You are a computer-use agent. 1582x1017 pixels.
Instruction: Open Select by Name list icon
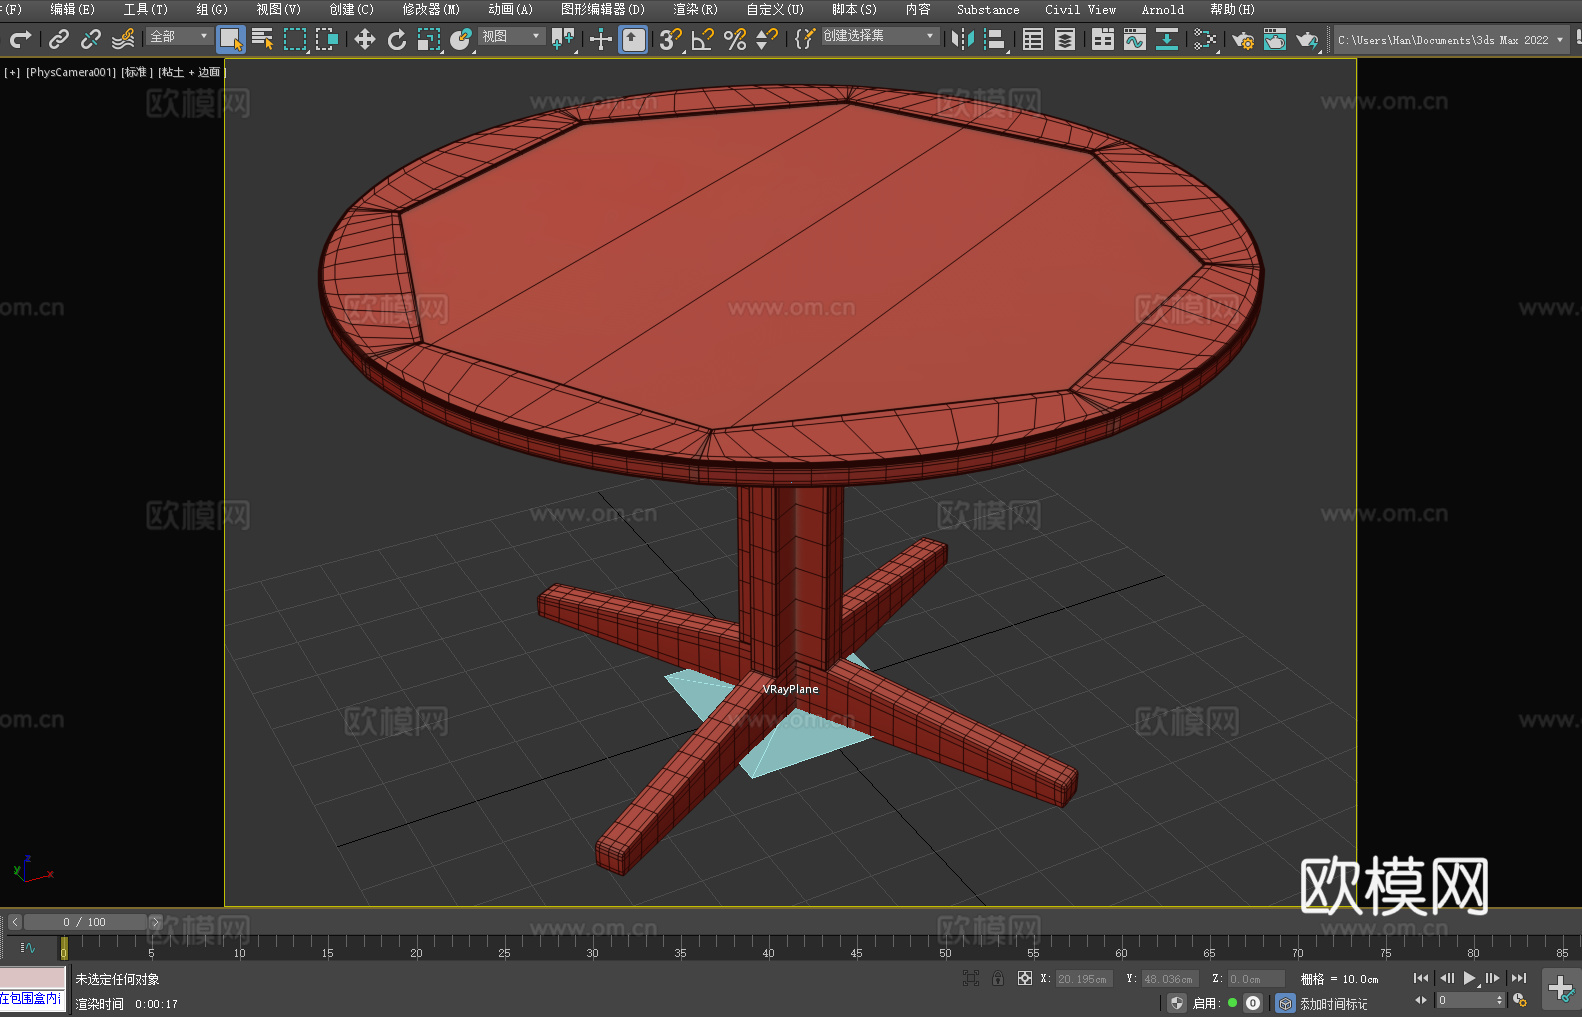pos(263,40)
